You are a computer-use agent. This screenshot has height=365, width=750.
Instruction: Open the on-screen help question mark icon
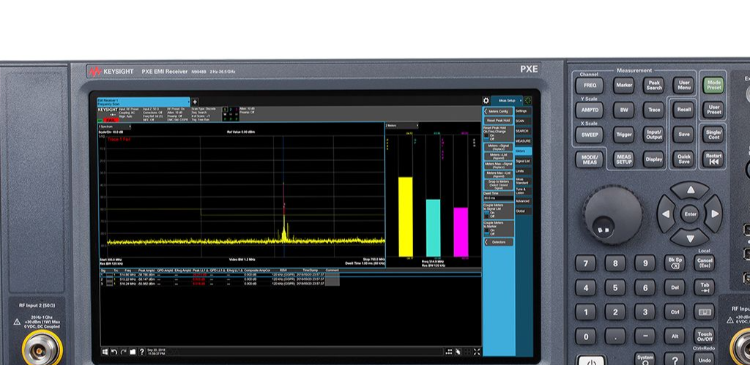tap(142, 352)
